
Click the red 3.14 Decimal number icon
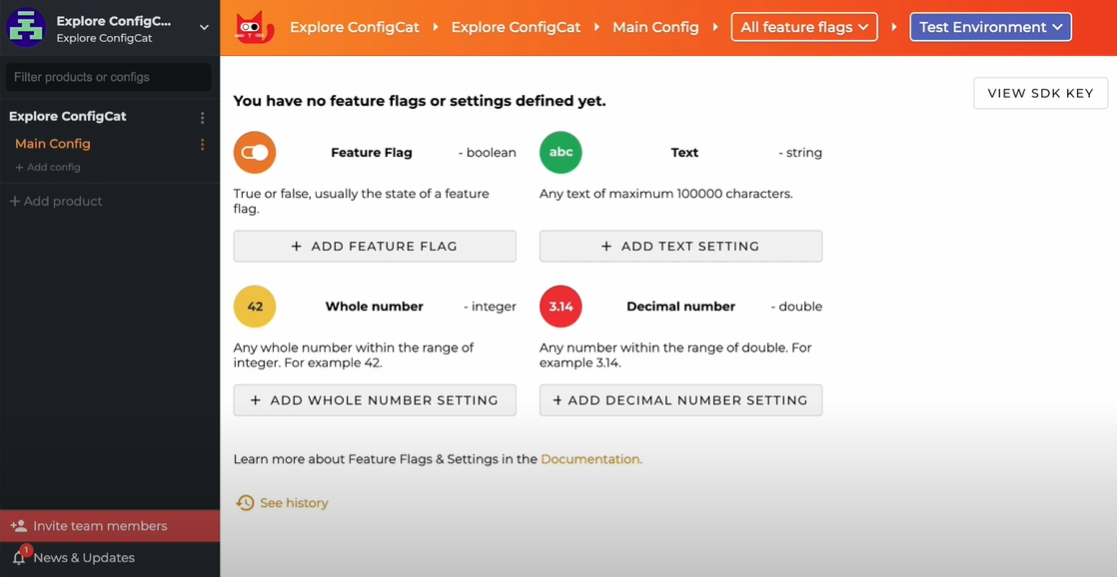coord(560,307)
